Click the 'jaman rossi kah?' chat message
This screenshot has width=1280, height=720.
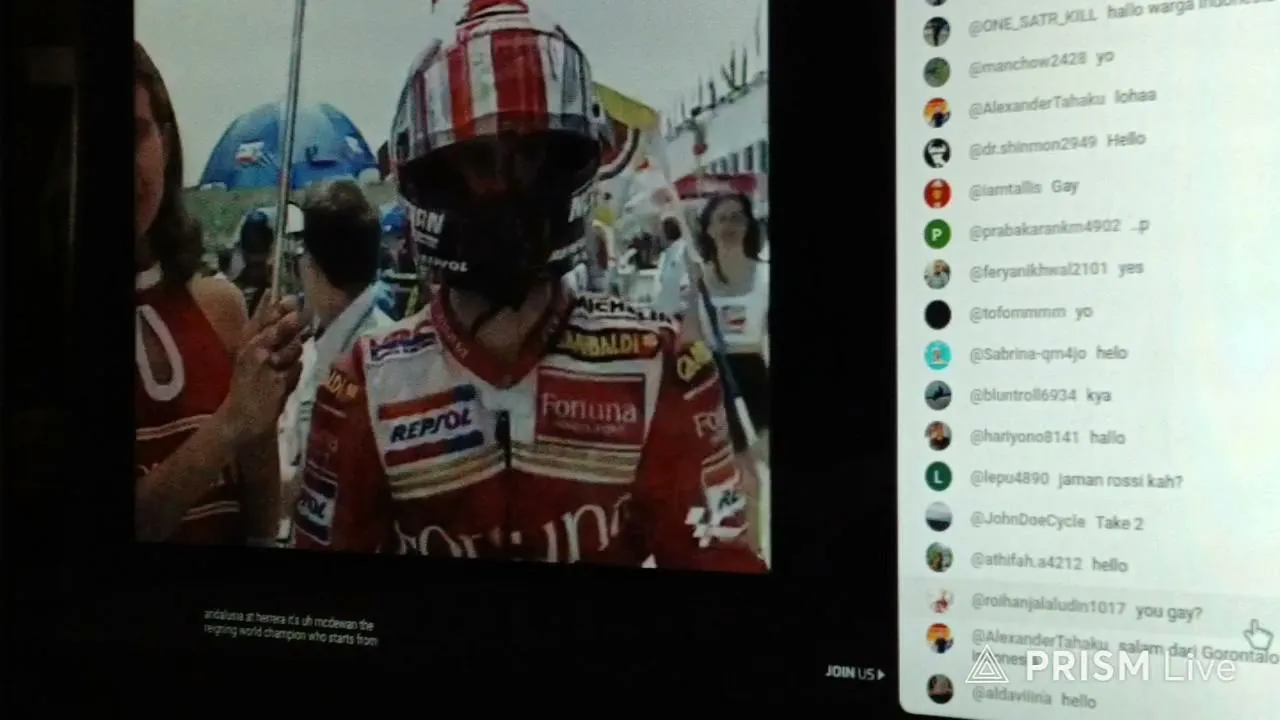(x=1120, y=481)
